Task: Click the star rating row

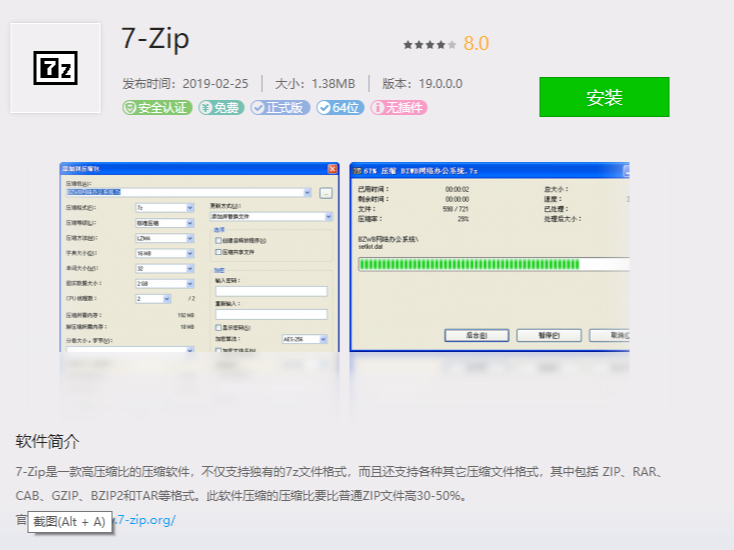Action: pyautogui.click(x=430, y=45)
